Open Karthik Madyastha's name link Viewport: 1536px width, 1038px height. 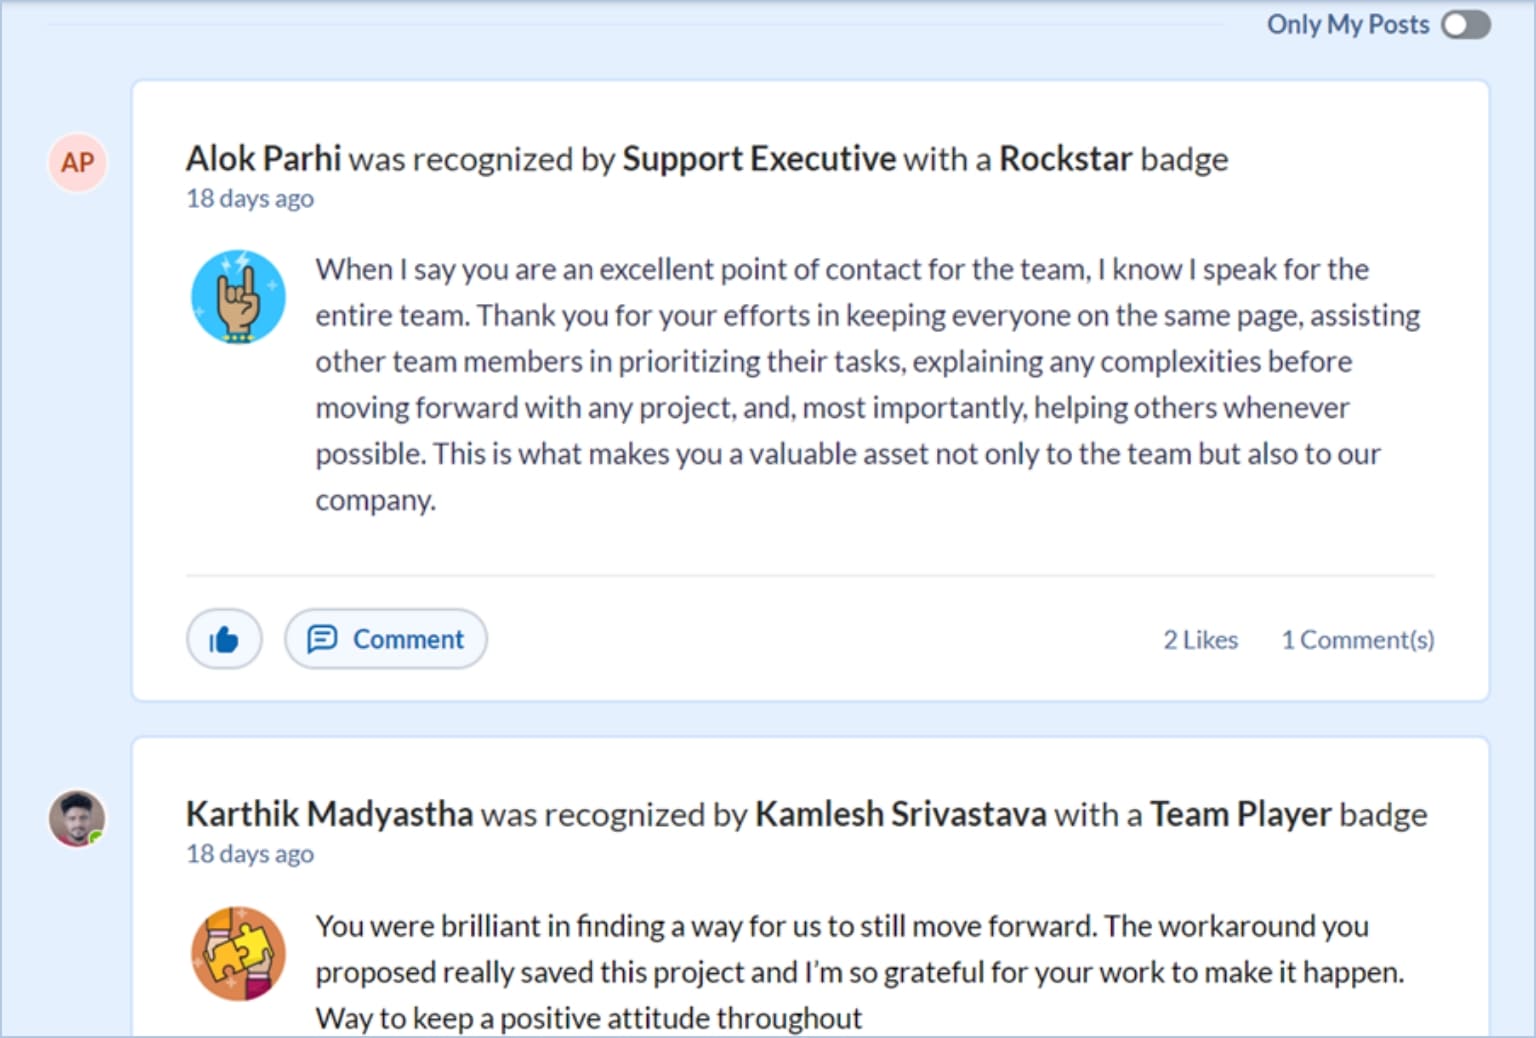coord(329,815)
